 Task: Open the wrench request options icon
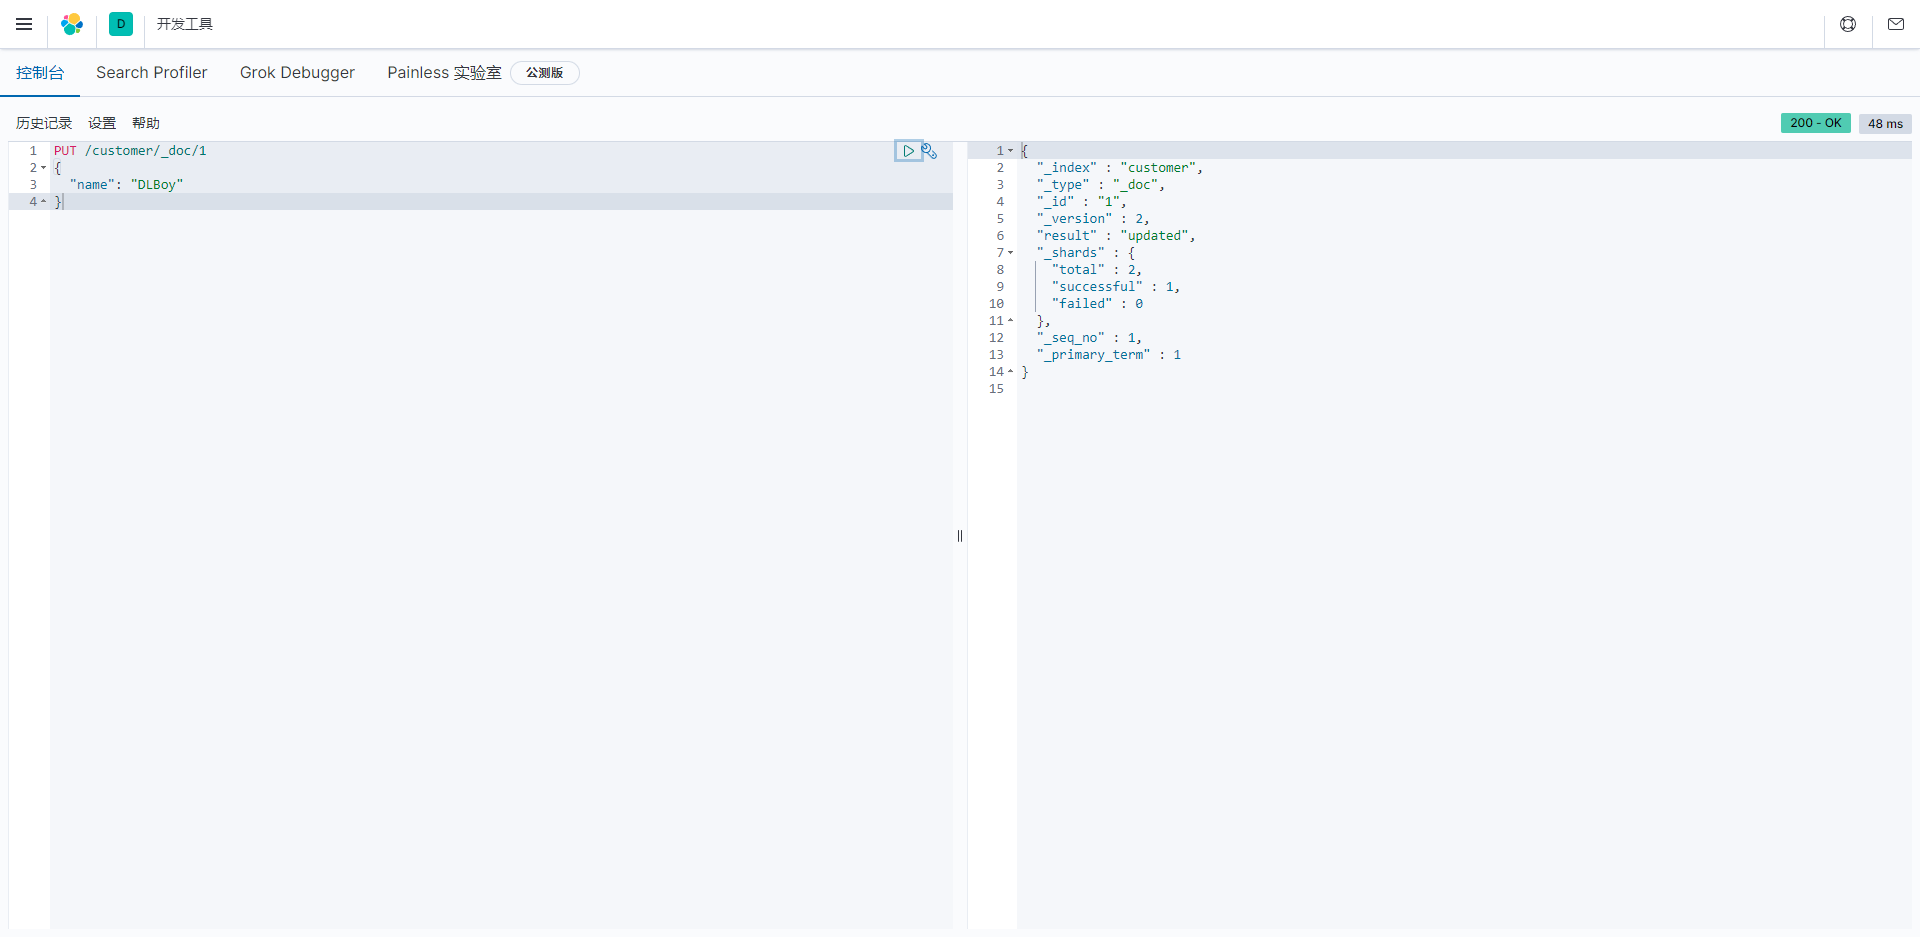(x=930, y=151)
